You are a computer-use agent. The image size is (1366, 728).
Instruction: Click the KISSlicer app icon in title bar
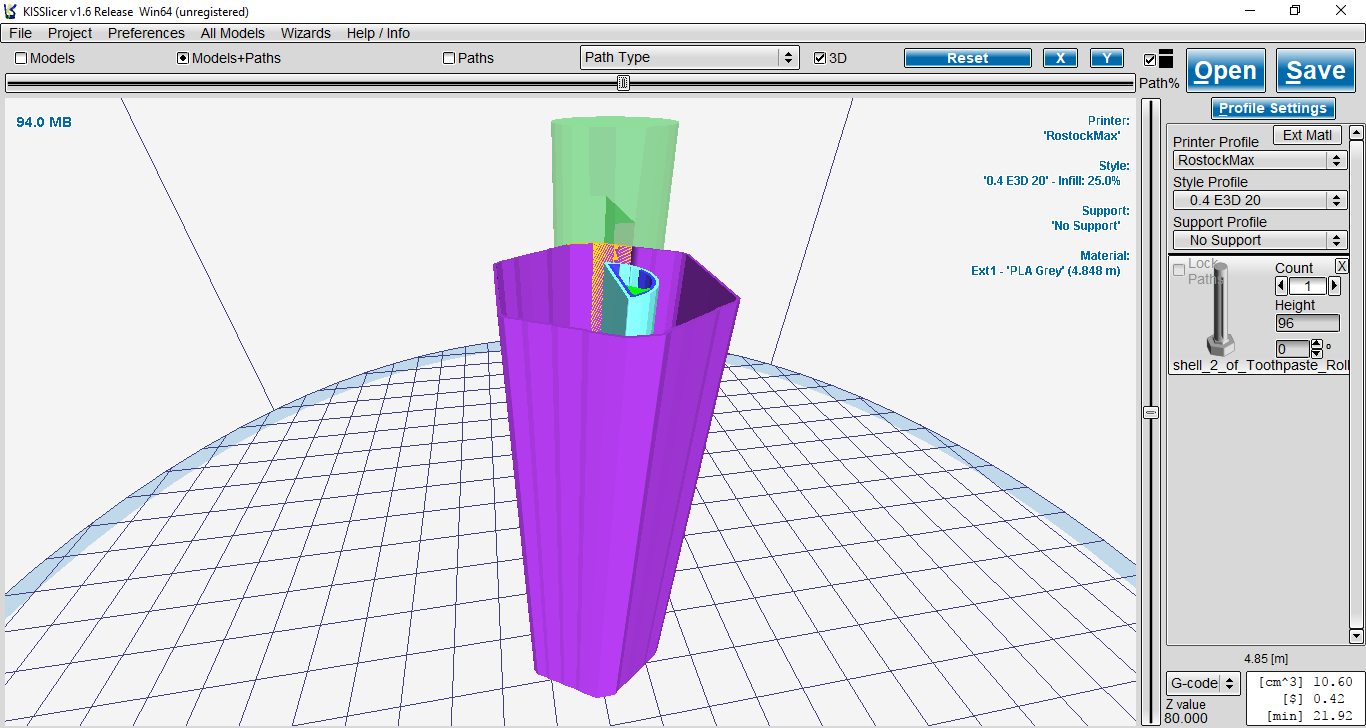(10, 11)
